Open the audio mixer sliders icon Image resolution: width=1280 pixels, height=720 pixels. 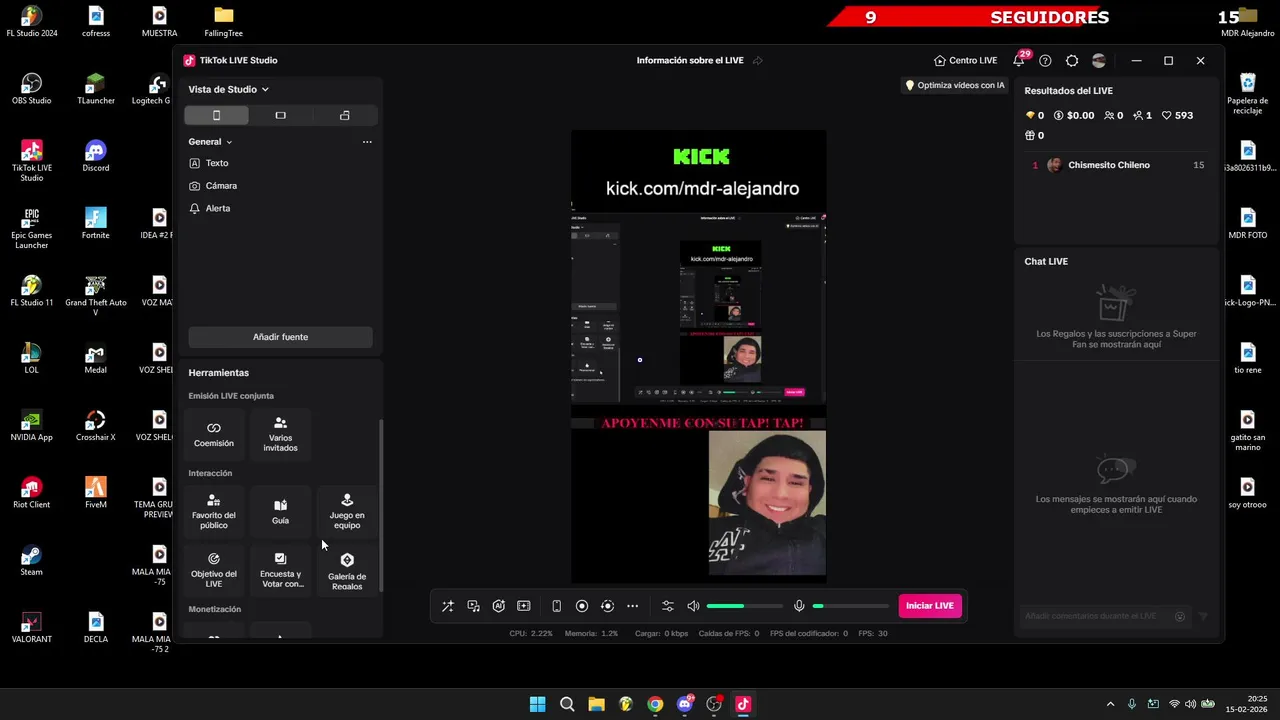click(x=668, y=606)
